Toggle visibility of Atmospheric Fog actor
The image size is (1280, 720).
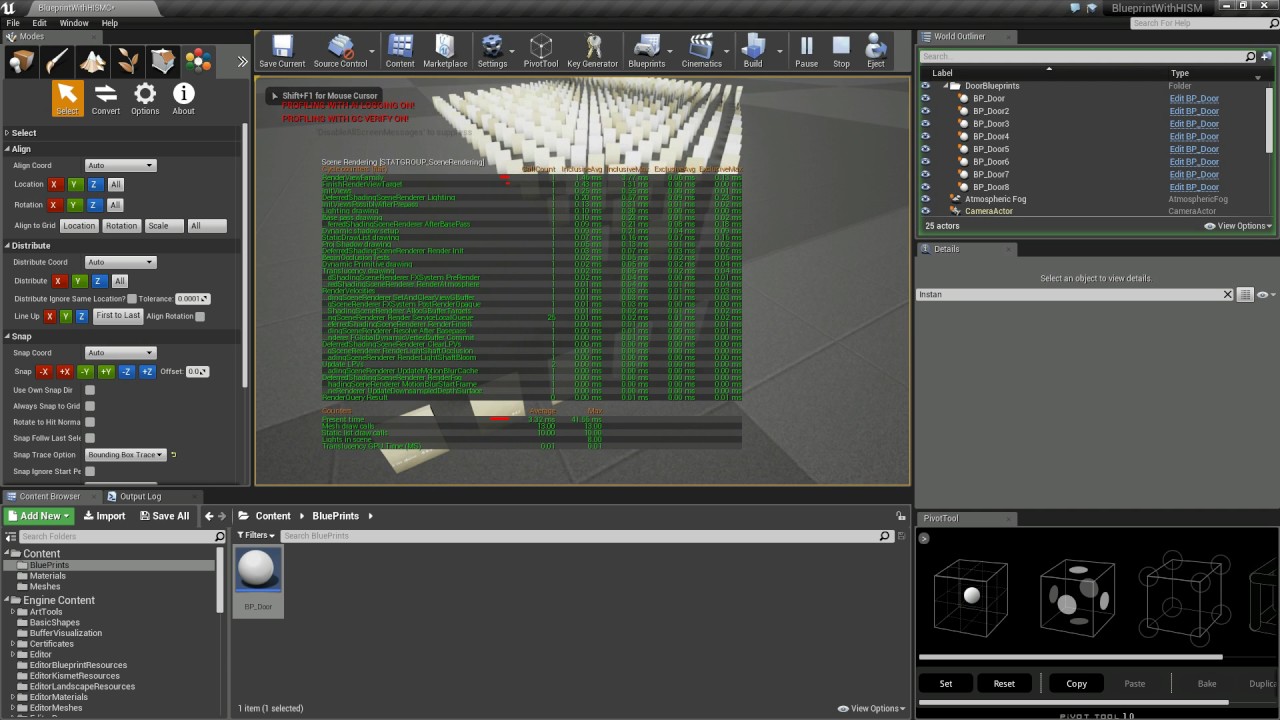(925, 199)
